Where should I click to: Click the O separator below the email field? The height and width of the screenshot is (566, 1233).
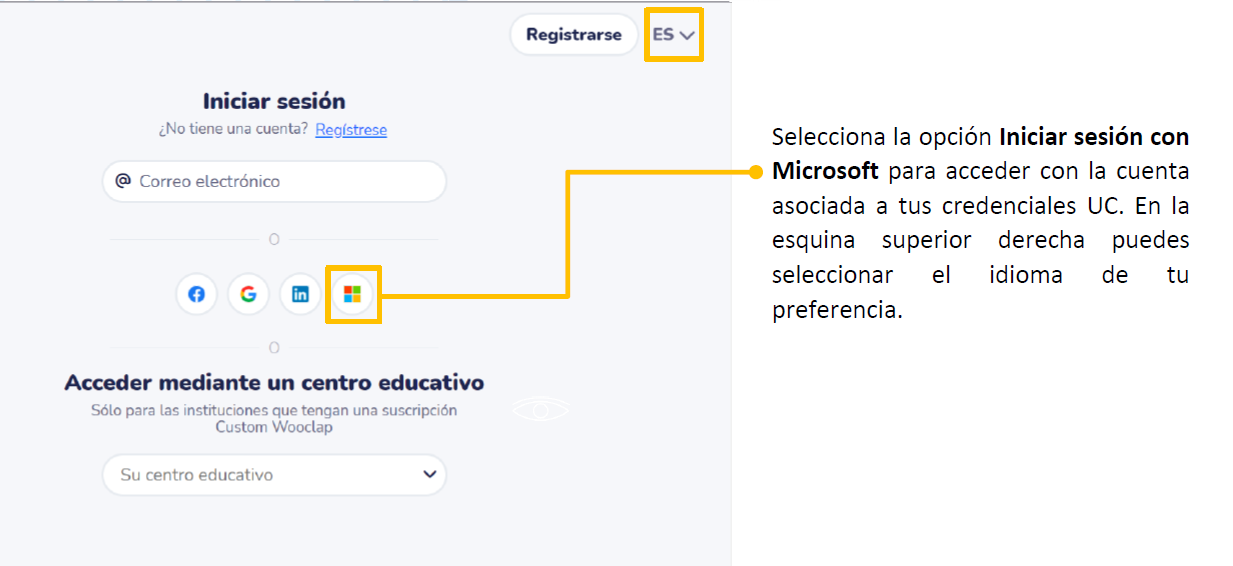click(x=274, y=240)
